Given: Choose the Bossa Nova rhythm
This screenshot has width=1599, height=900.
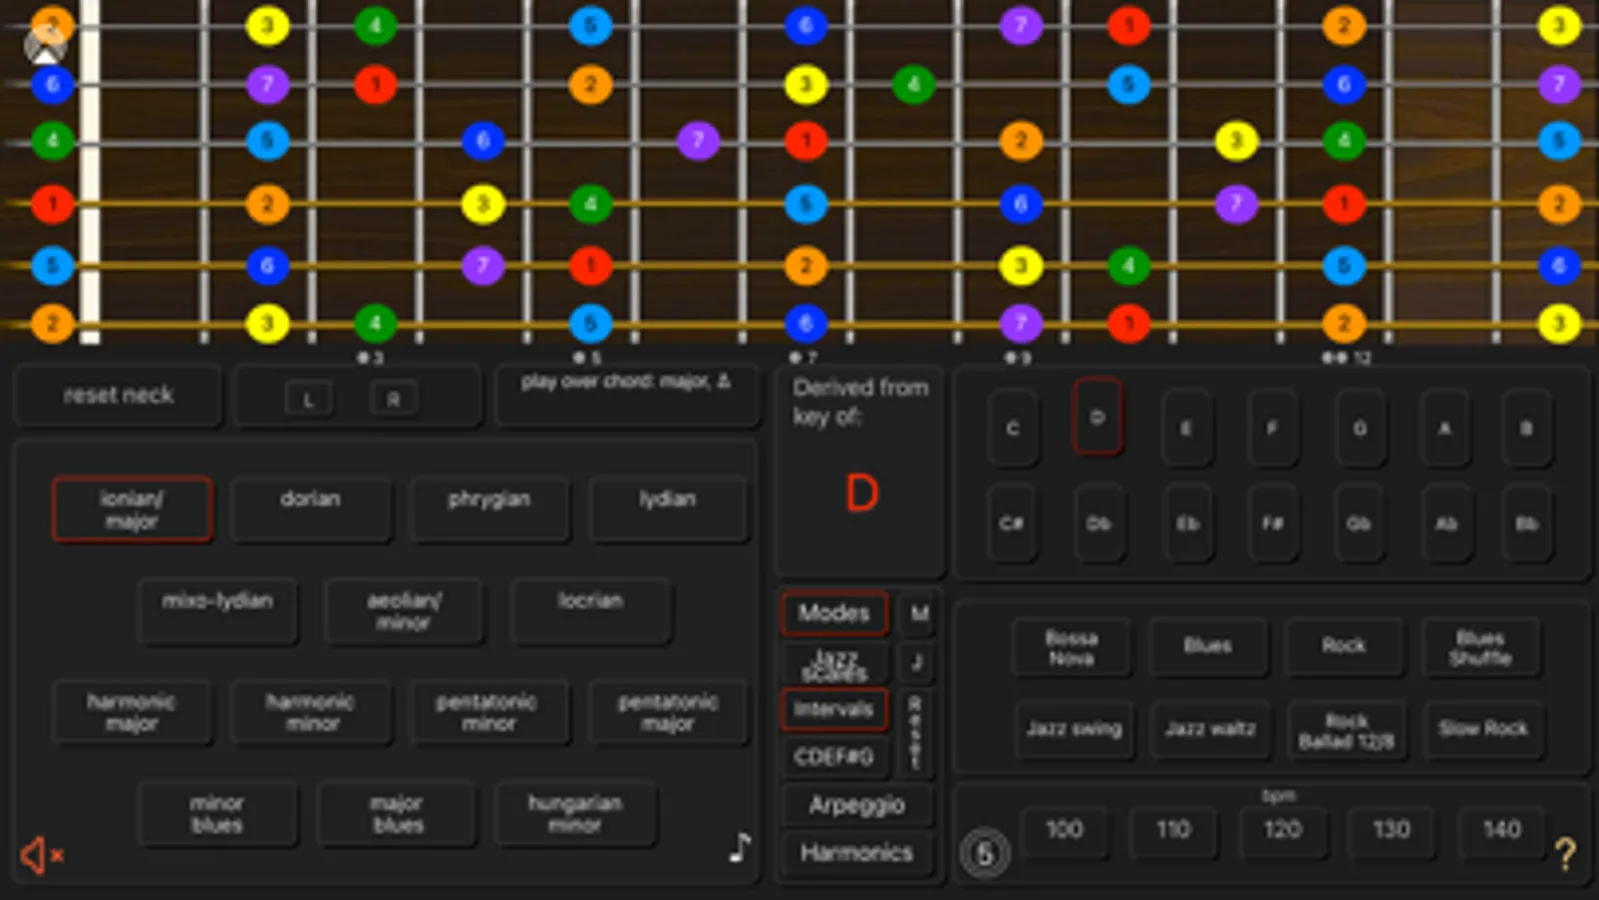Looking at the screenshot, I should pos(1071,647).
